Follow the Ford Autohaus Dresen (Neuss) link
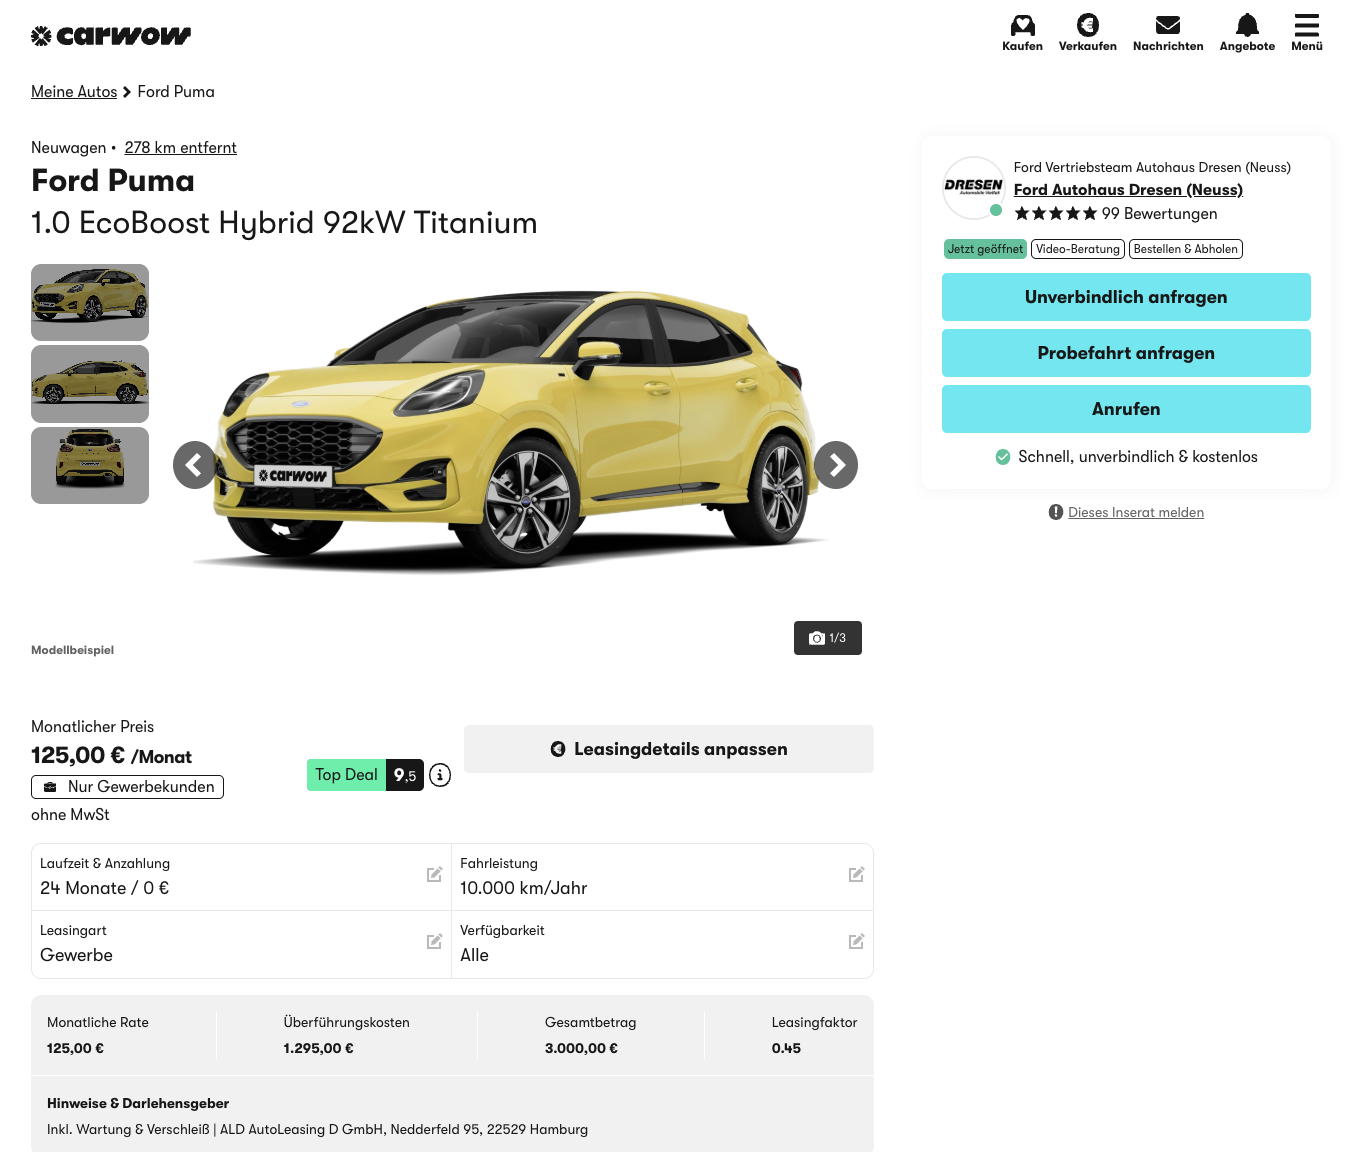 [1128, 190]
